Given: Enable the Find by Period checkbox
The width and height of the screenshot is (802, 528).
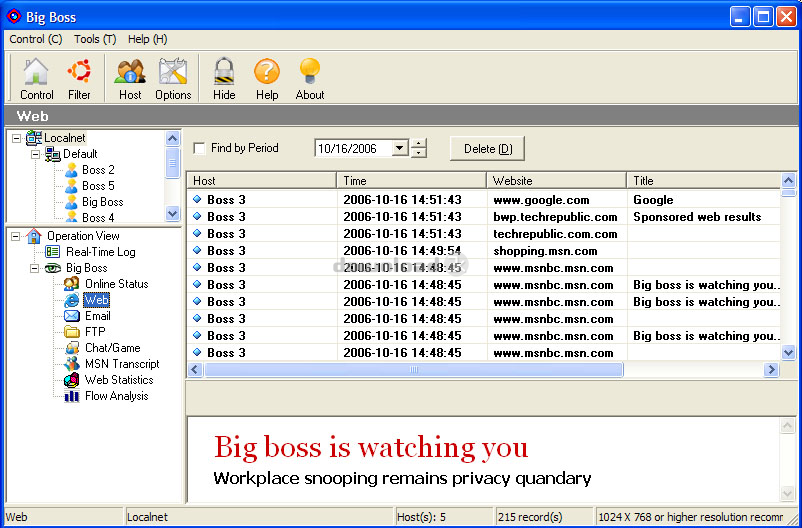Looking at the screenshot, I should [x=199, y=148].
